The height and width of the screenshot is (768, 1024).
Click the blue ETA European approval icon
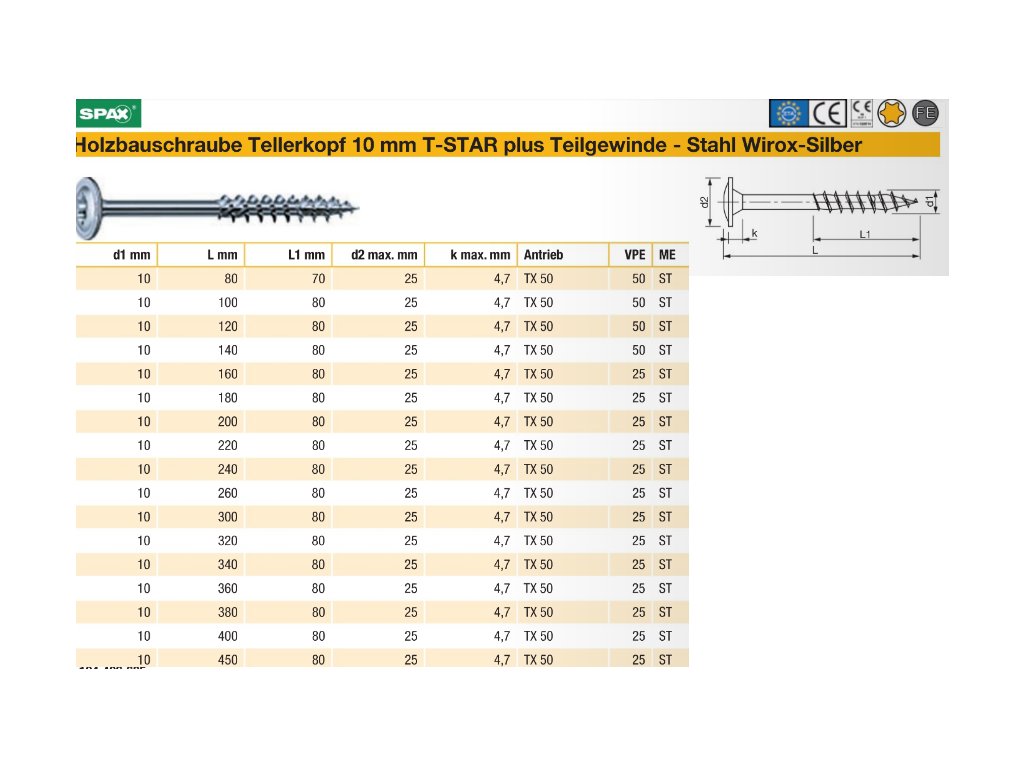pos(789,113)
